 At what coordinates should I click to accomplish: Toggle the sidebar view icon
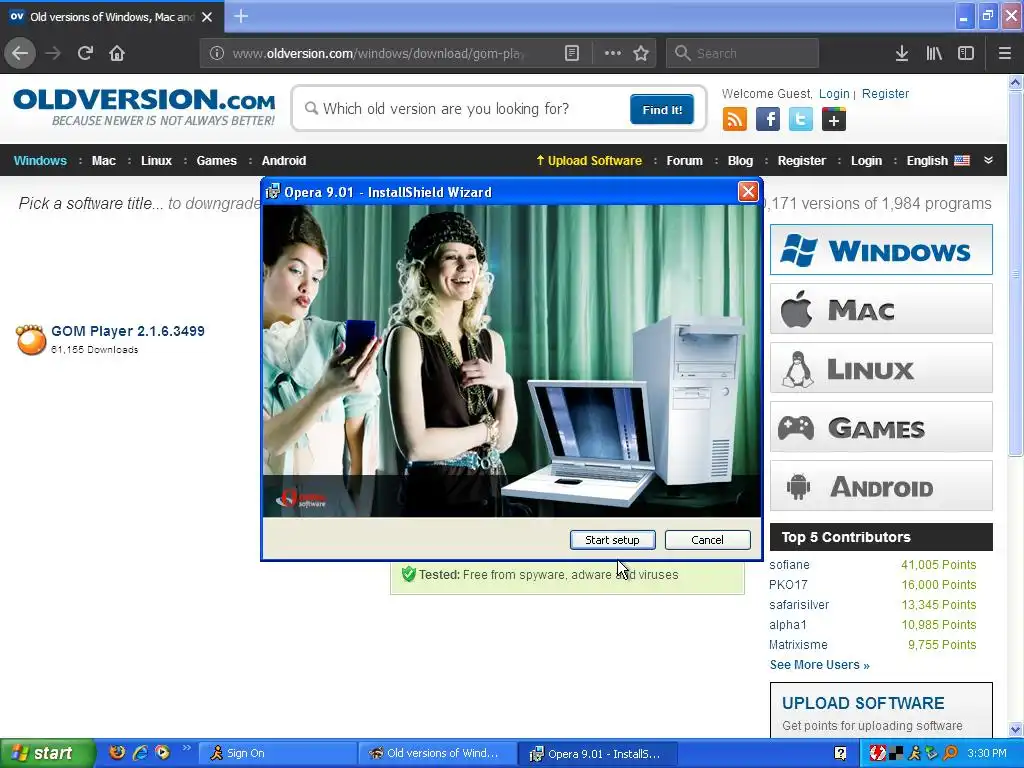[966, 54]
